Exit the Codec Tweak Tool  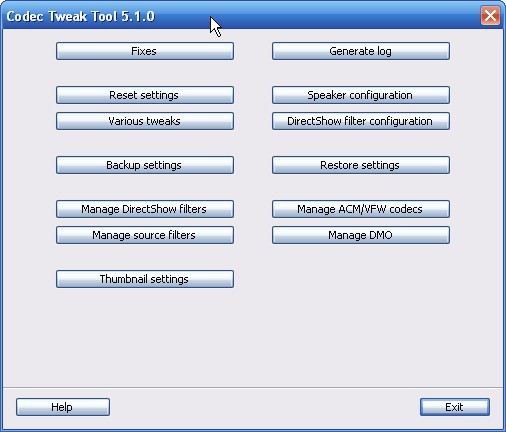[455, 407]
